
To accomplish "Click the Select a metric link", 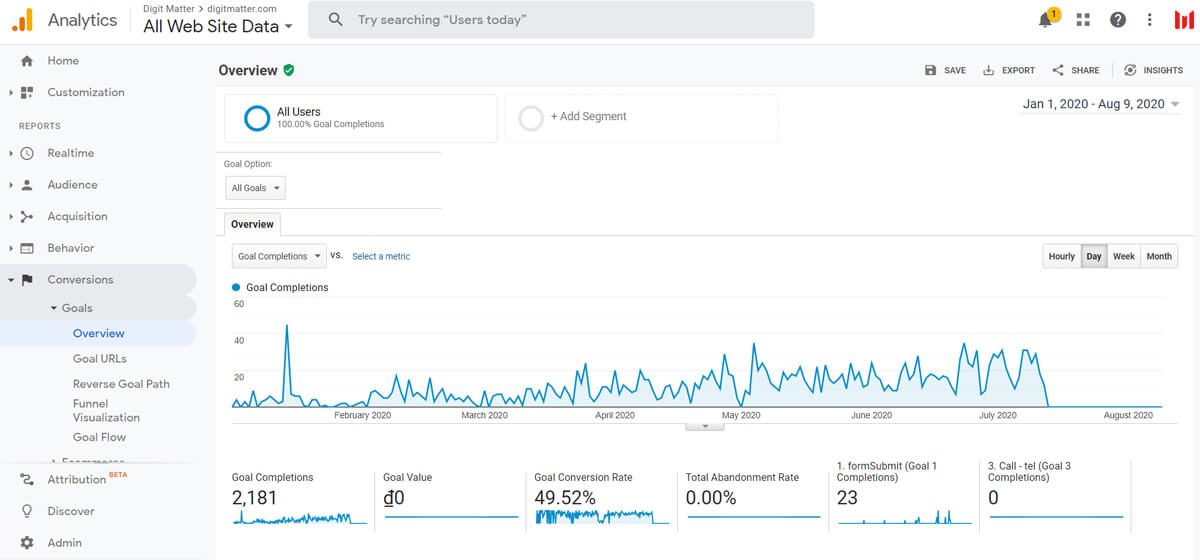I will click(381, 256).
